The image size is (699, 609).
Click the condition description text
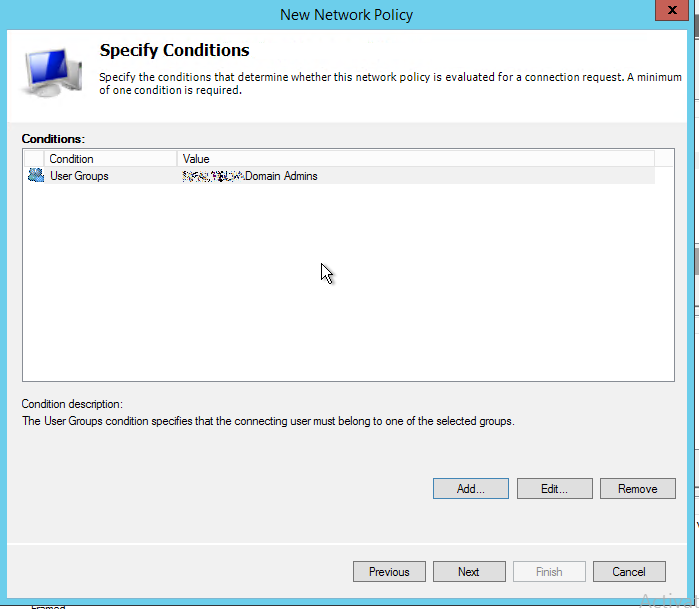click(268, 421)
